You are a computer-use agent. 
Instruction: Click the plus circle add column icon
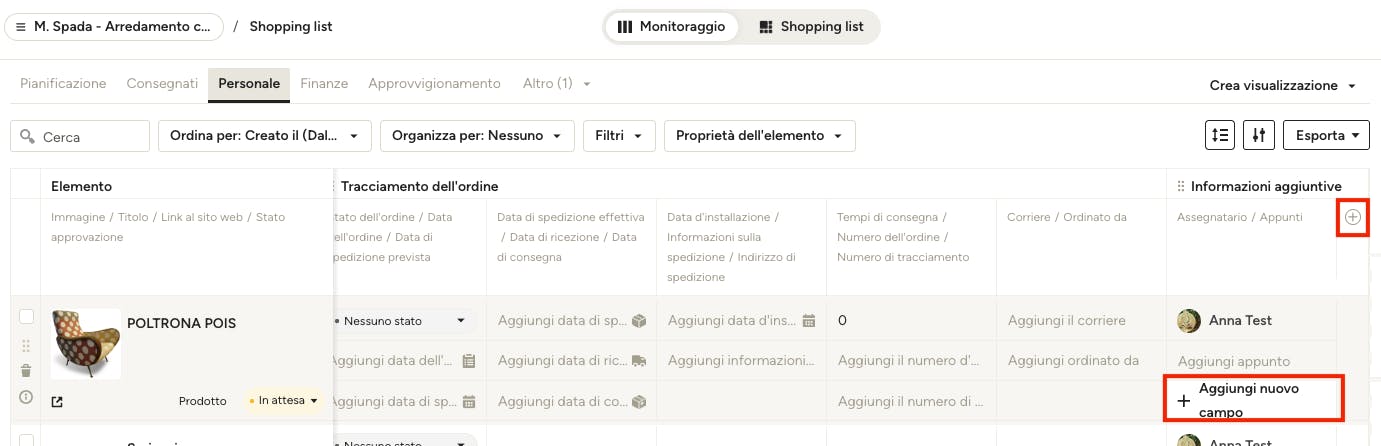[1353, 217]
